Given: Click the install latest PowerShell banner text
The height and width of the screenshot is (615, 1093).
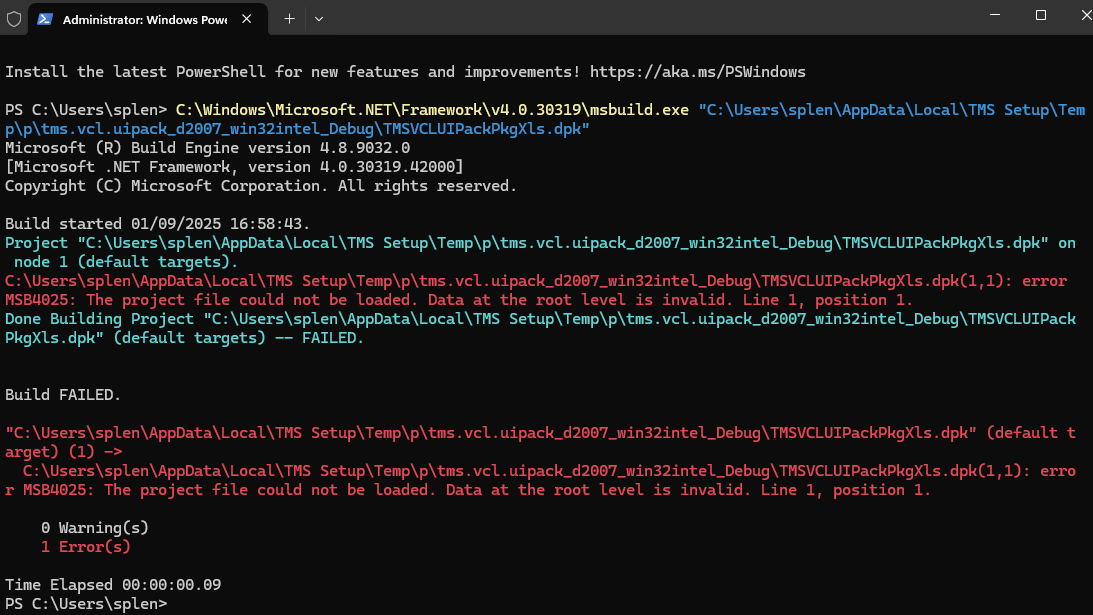Looking at the screenshot, I should click(x=300, y=71).
